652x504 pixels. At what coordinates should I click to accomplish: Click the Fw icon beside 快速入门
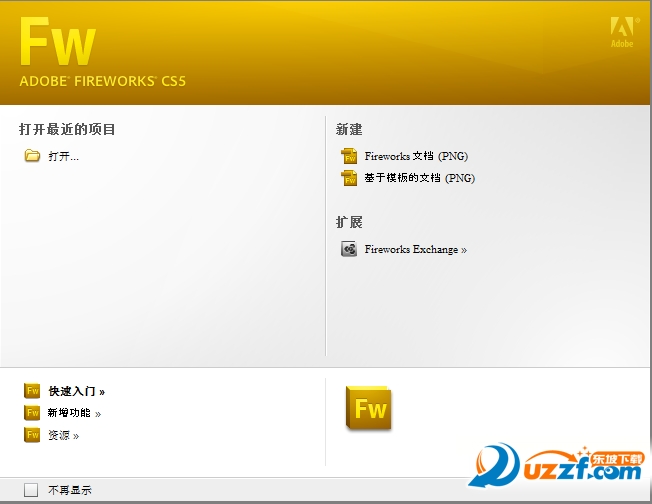tap(32, 390)
